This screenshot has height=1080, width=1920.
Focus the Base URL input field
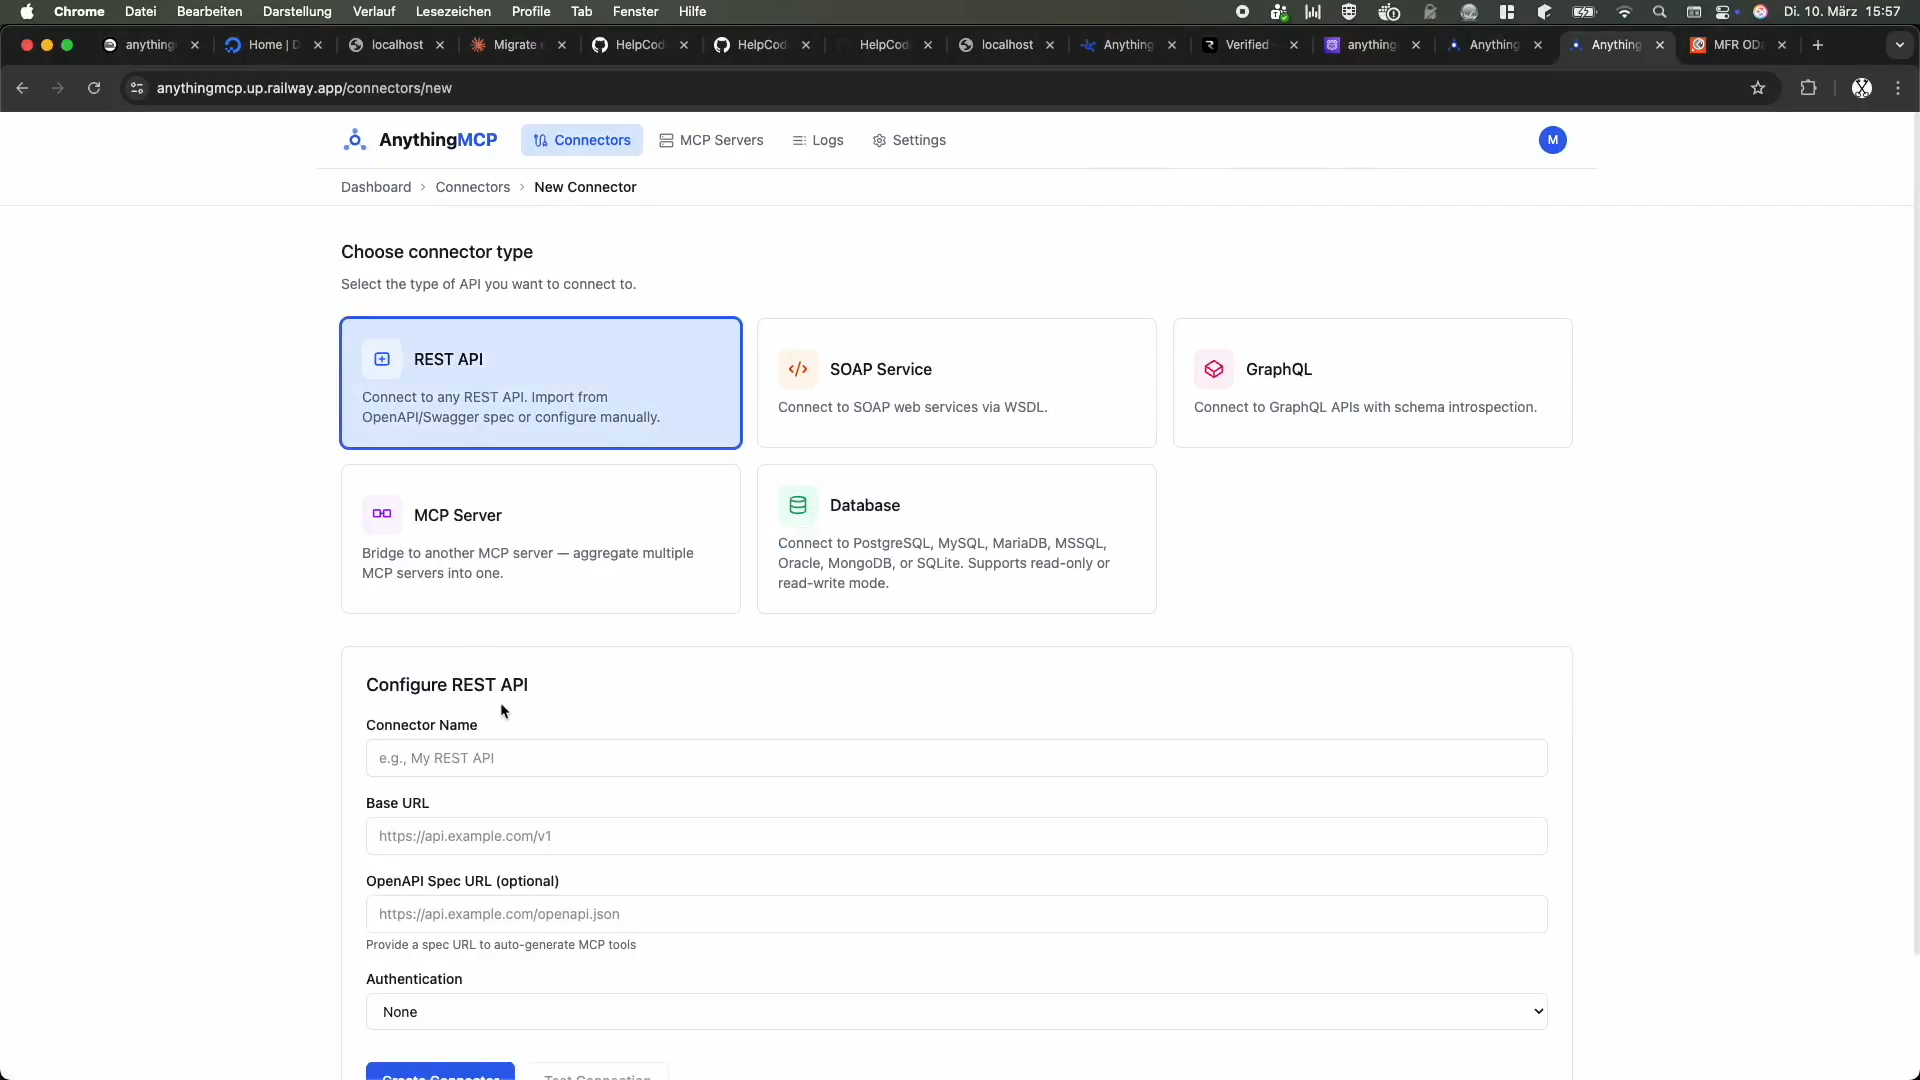(x=957, y=836)
